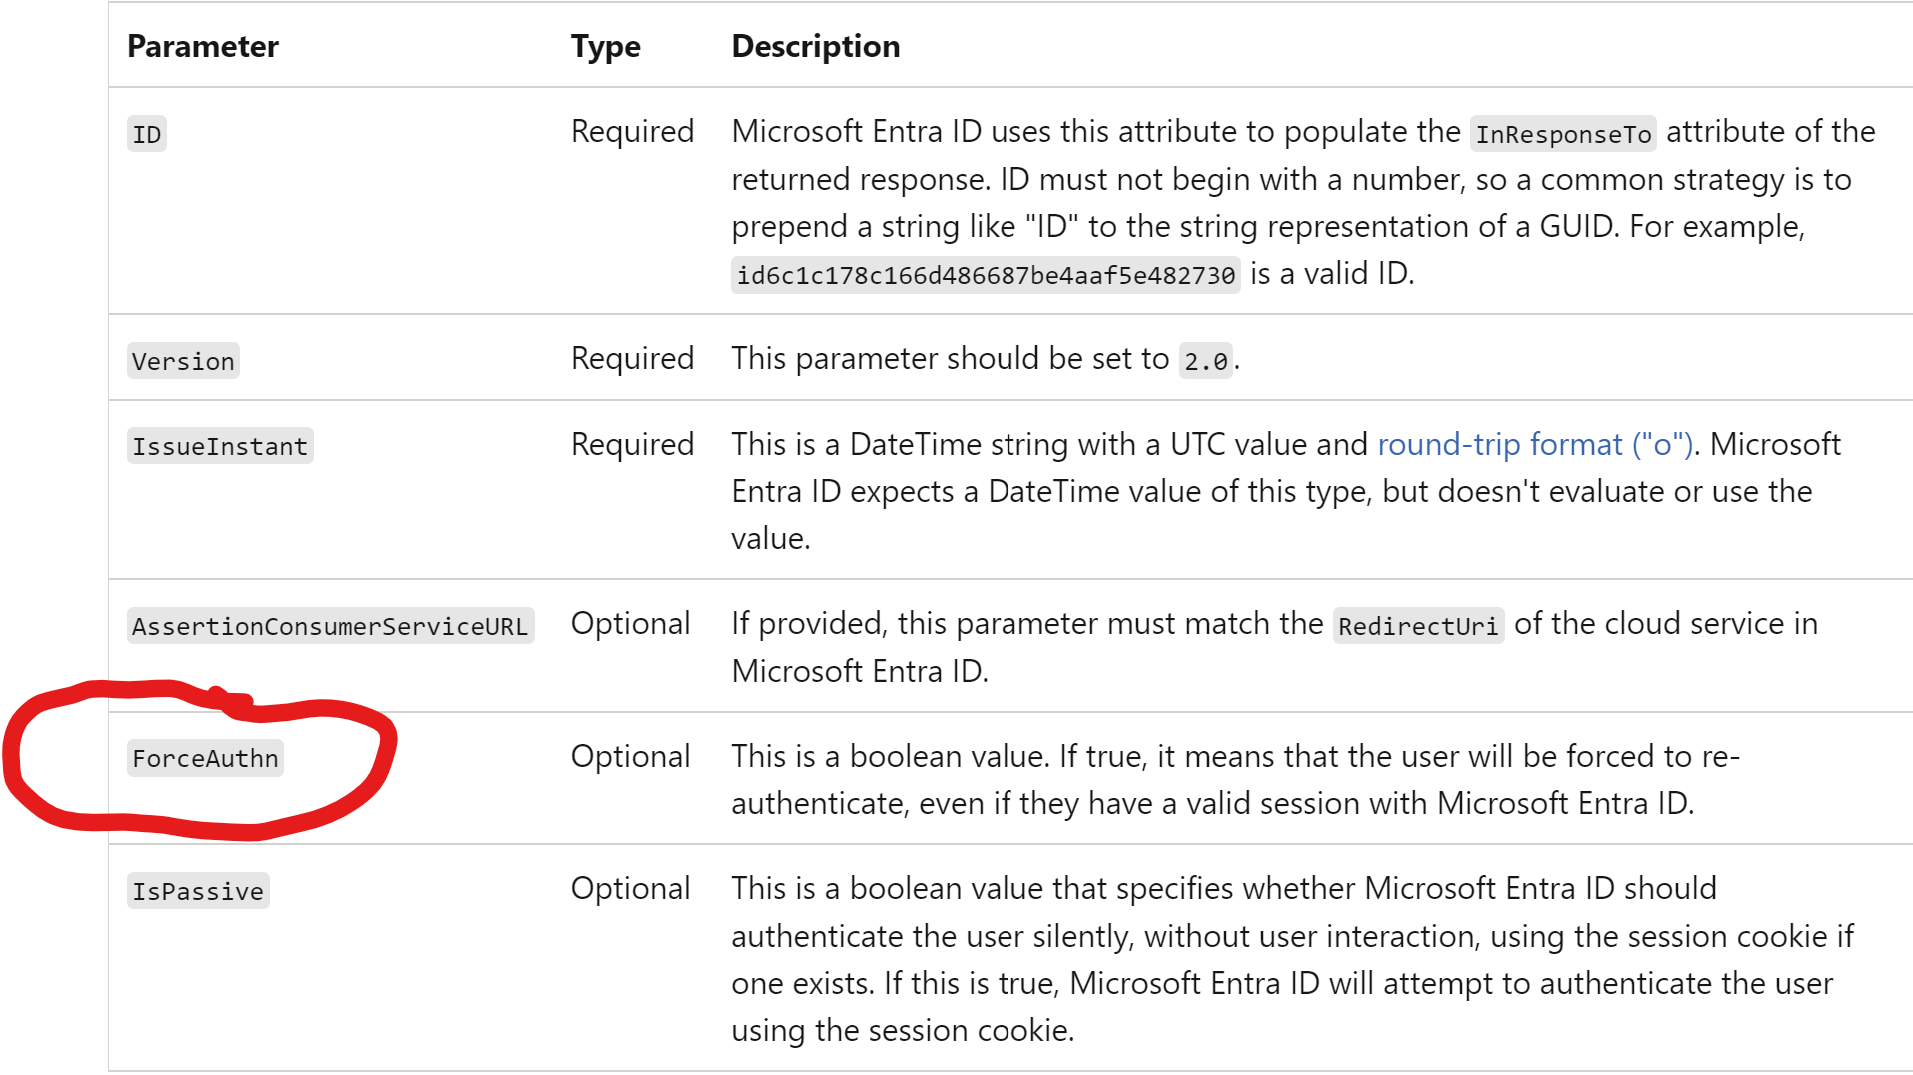
Task: Click the IssueInstant parameter name
Action: 220,446
